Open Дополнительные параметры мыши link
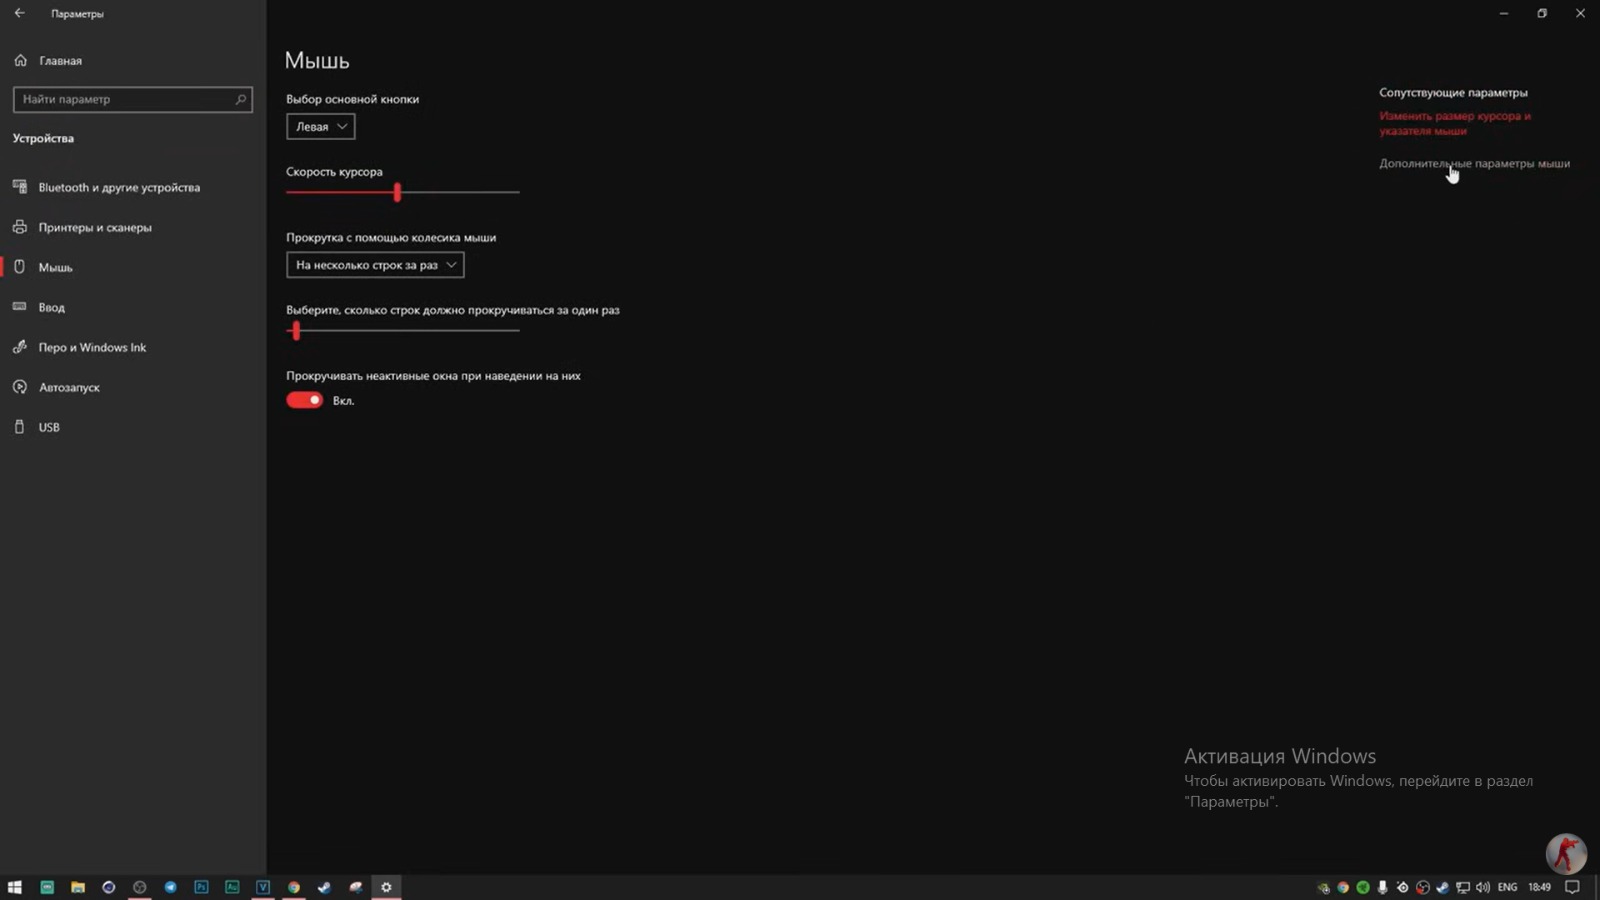The width and height of the screenshot is (1600, 900). click(x=1474, y=163)
